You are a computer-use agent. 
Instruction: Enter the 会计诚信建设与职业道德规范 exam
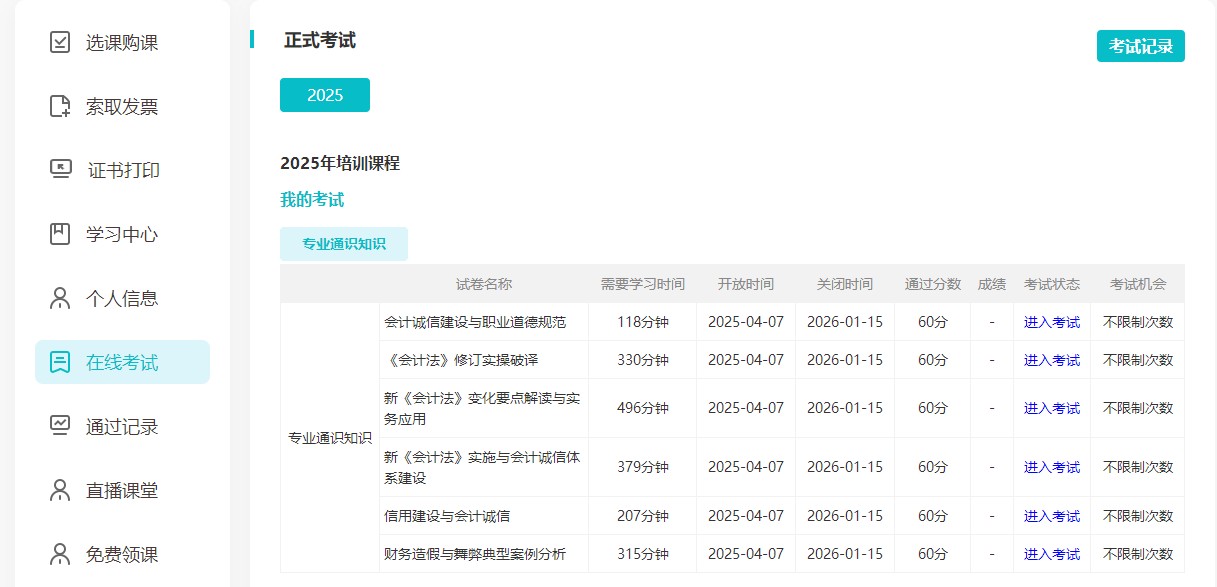pyautogui.click(x=1051, y=321)
